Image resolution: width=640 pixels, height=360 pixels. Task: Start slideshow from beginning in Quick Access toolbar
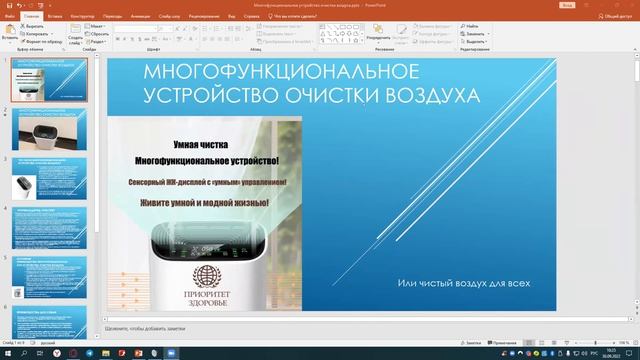tap(40, 5)
